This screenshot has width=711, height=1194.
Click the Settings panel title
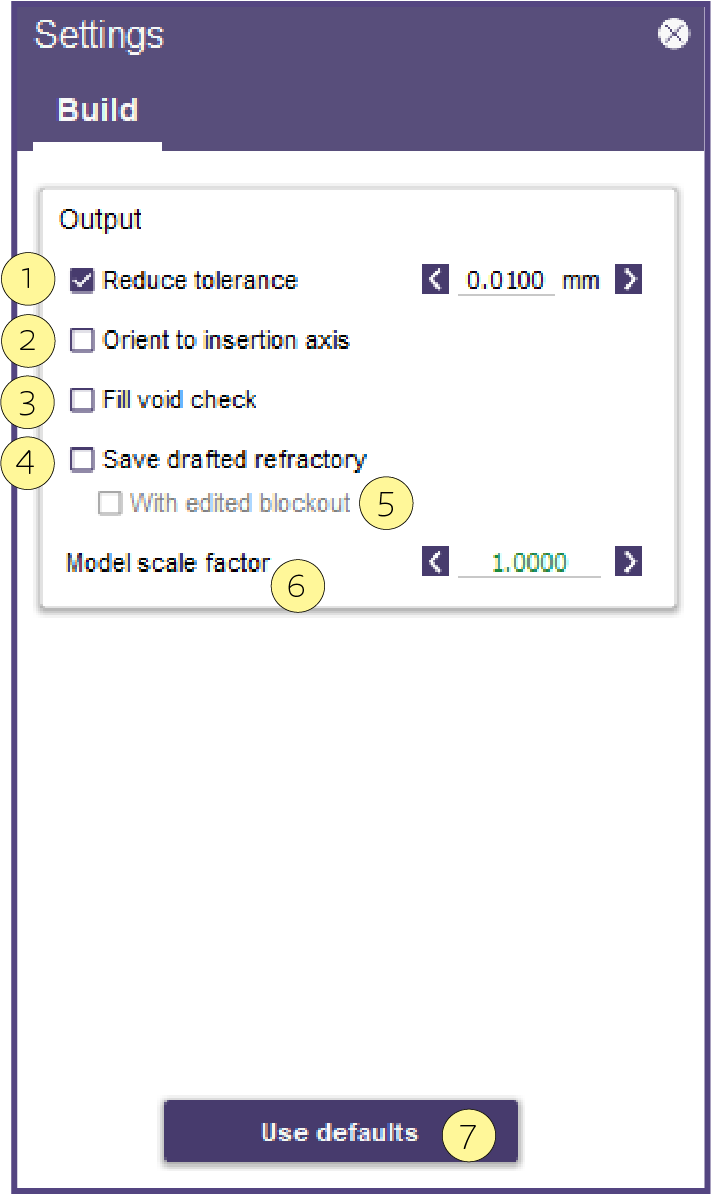tap(99, 35)
